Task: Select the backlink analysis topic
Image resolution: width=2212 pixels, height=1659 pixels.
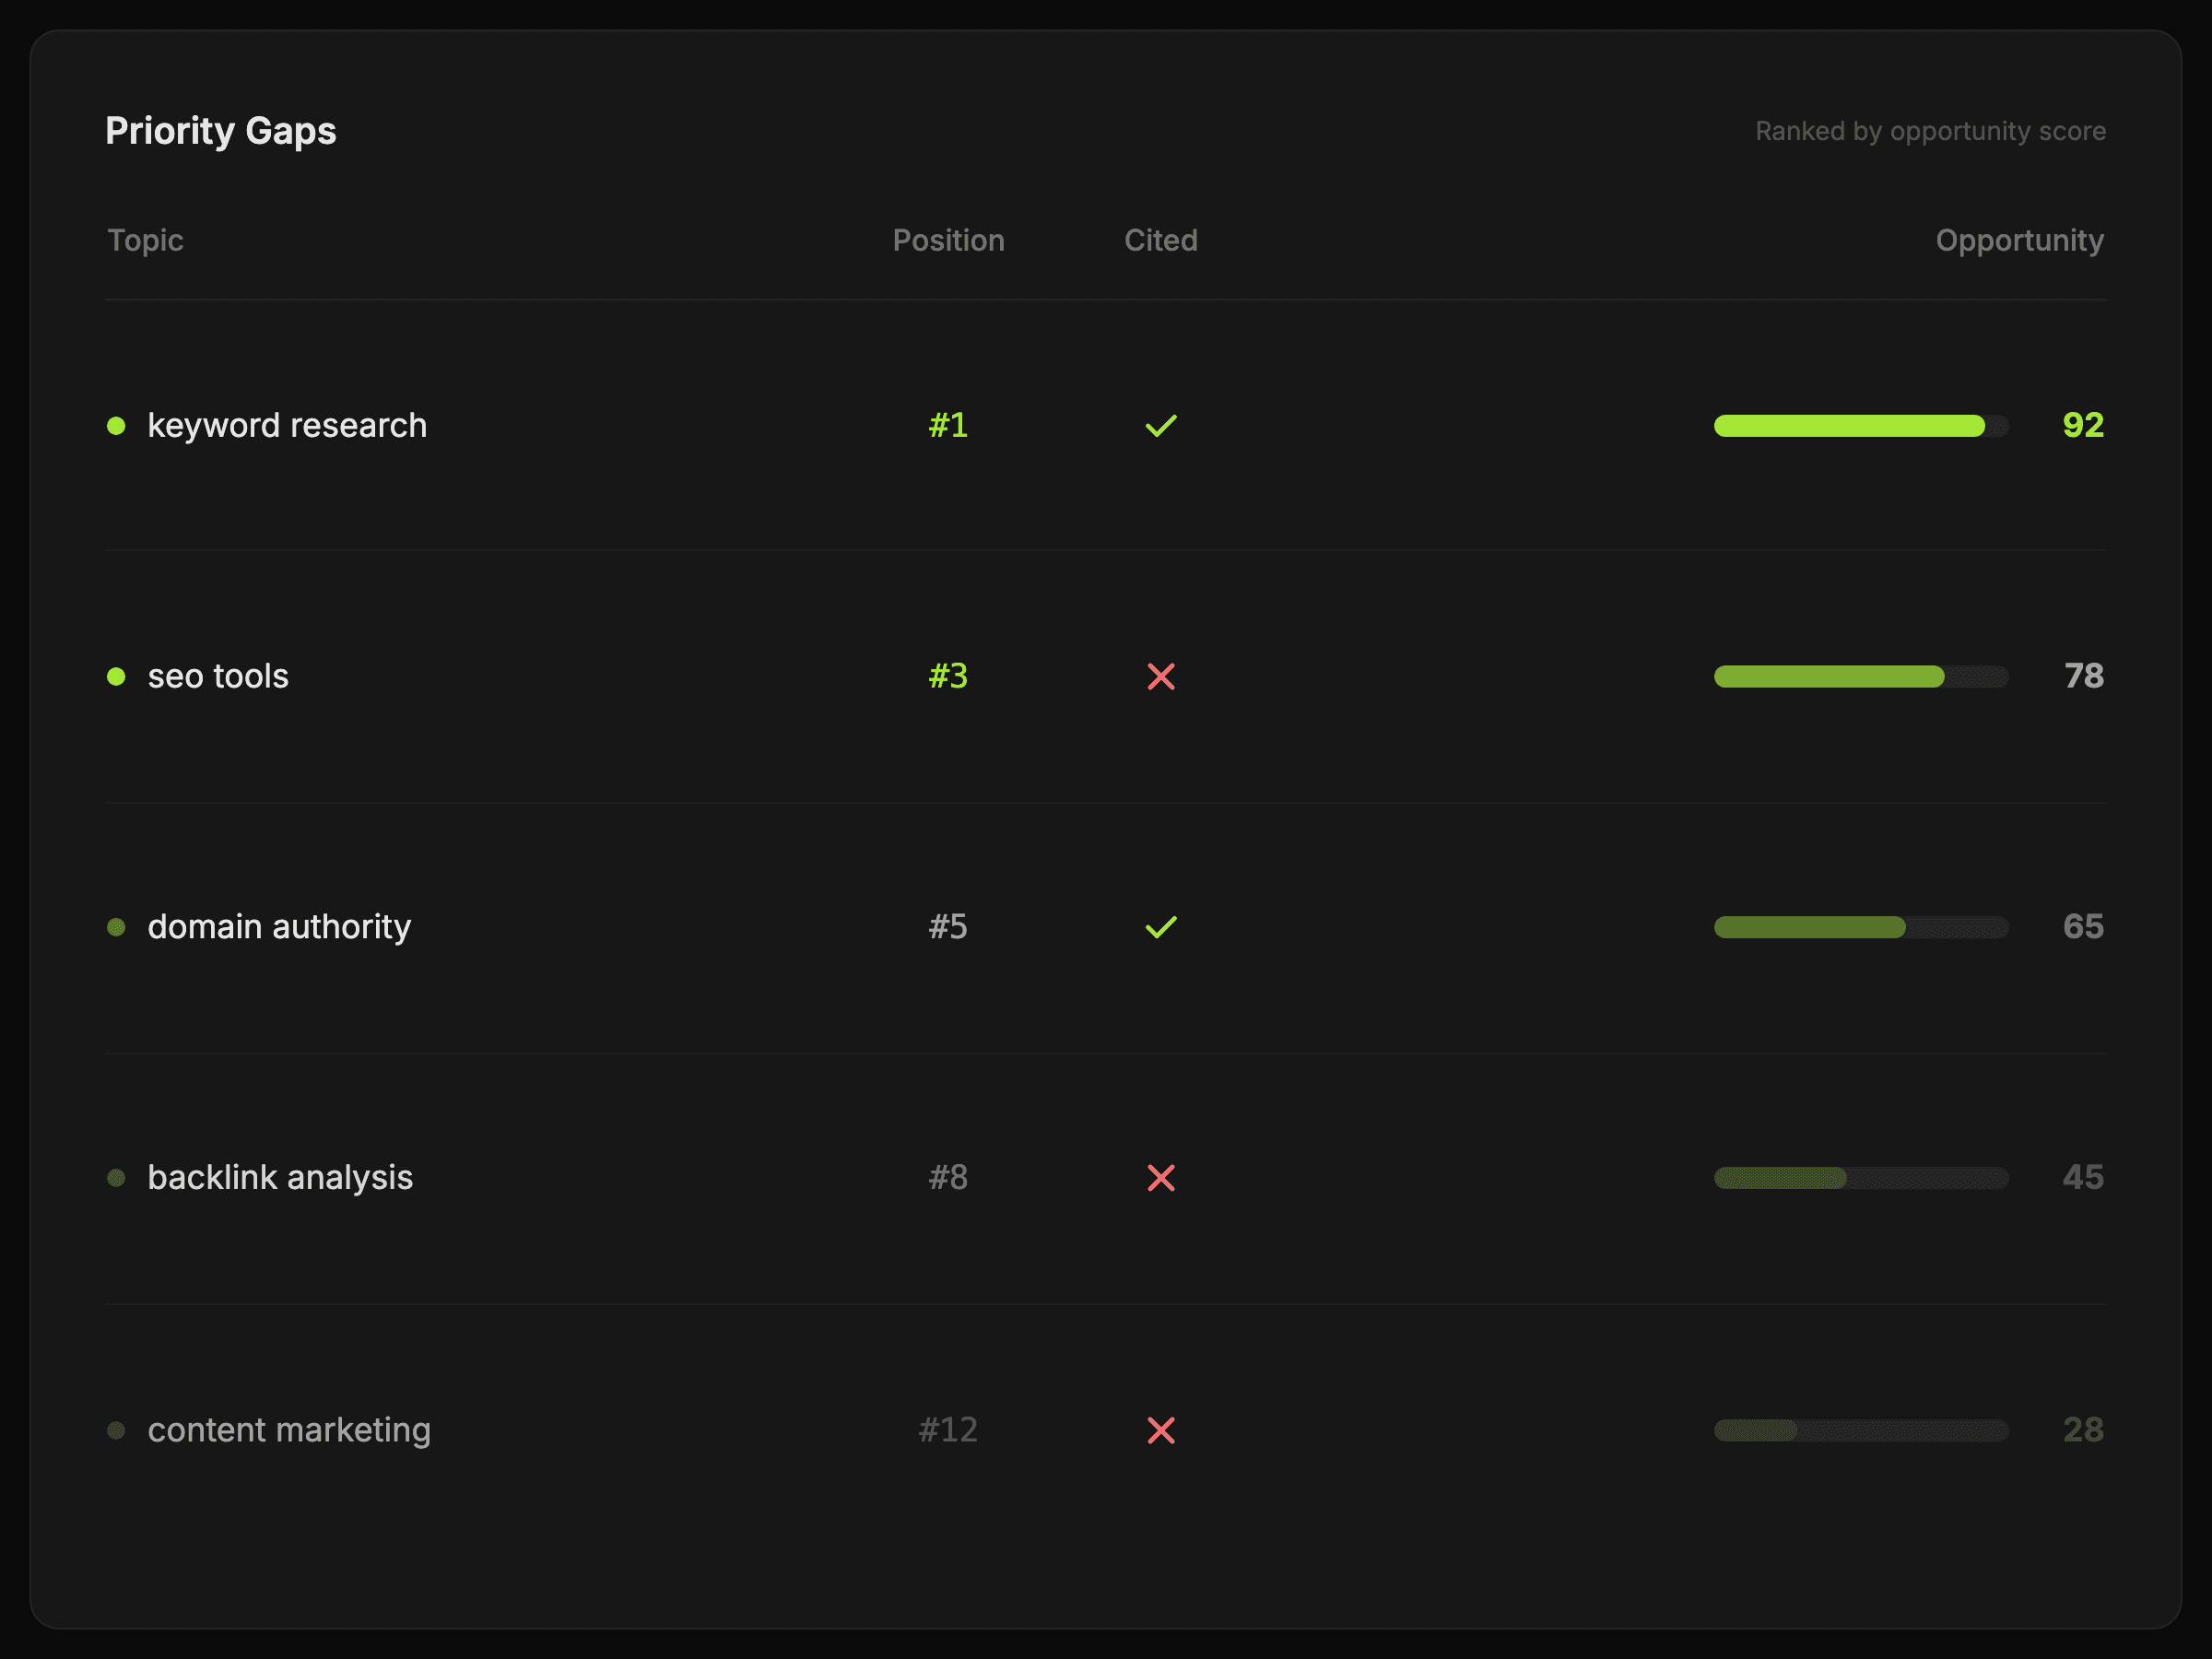Action: (x=280, y=1178)
